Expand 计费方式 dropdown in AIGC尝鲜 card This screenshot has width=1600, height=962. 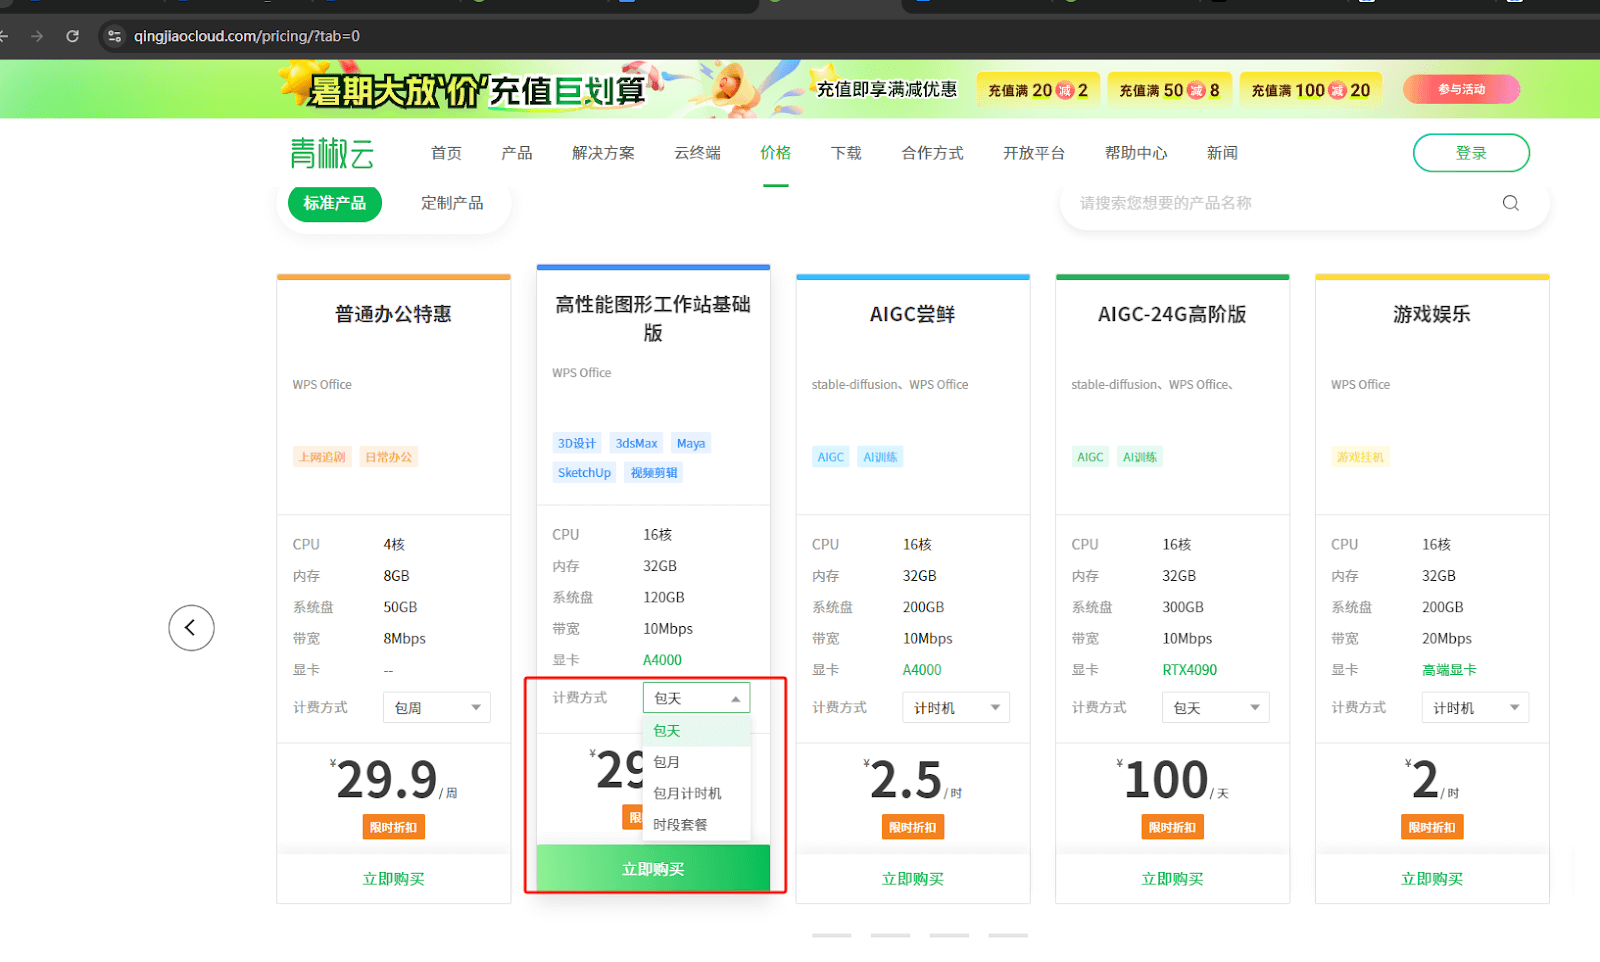(x=955, y=708)
